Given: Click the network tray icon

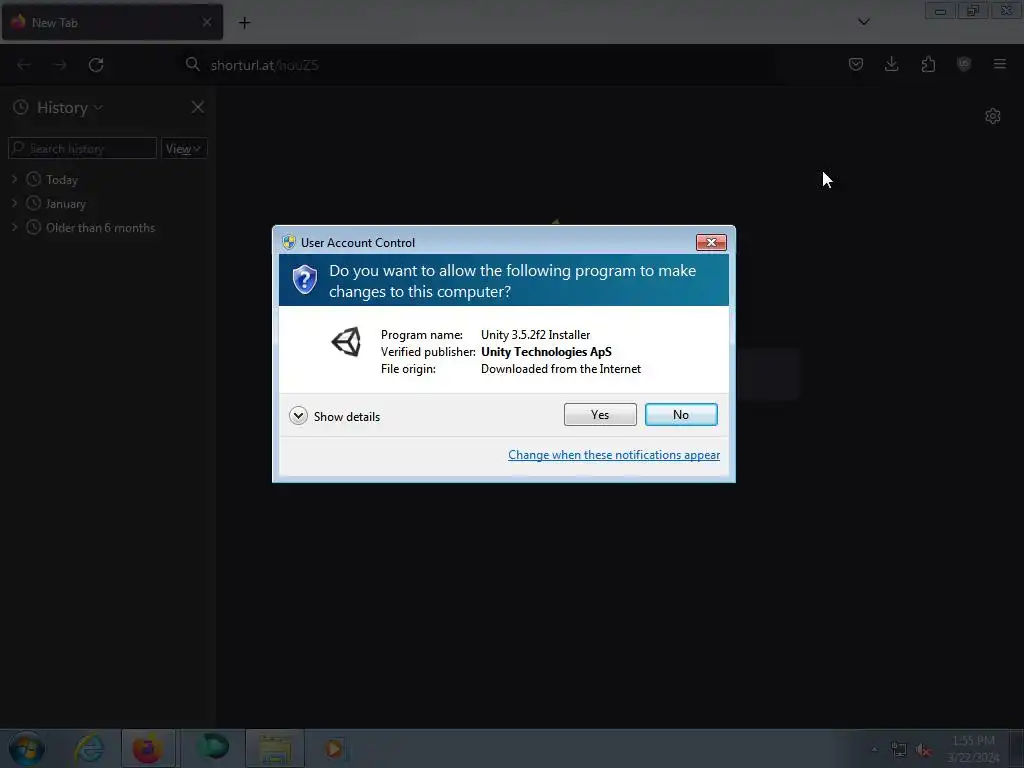Looking at the screenshot, I should pos(899,750).
